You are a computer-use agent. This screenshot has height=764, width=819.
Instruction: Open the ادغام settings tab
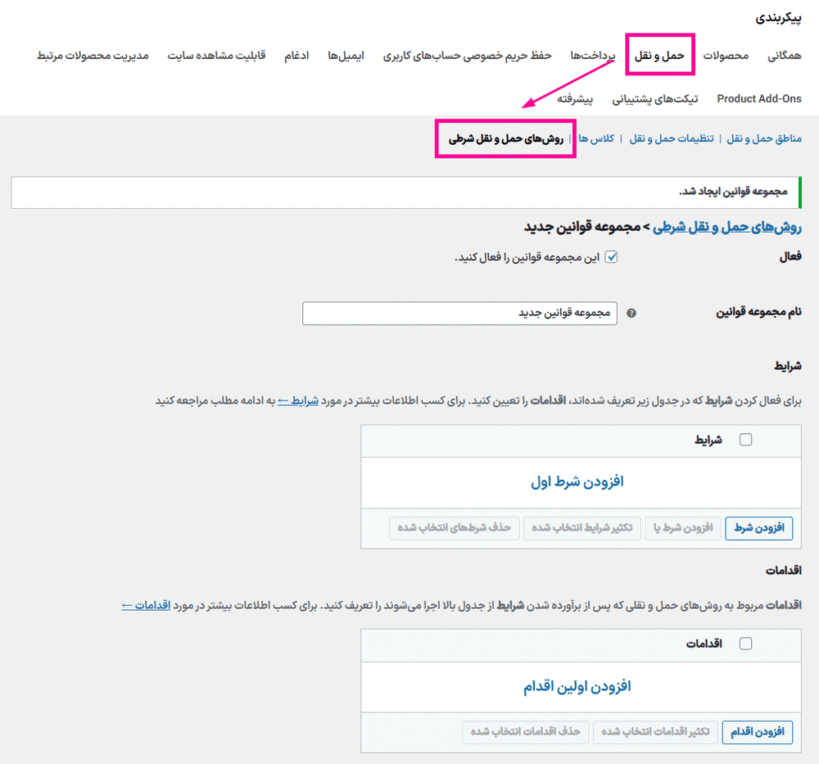pos(297,55)
